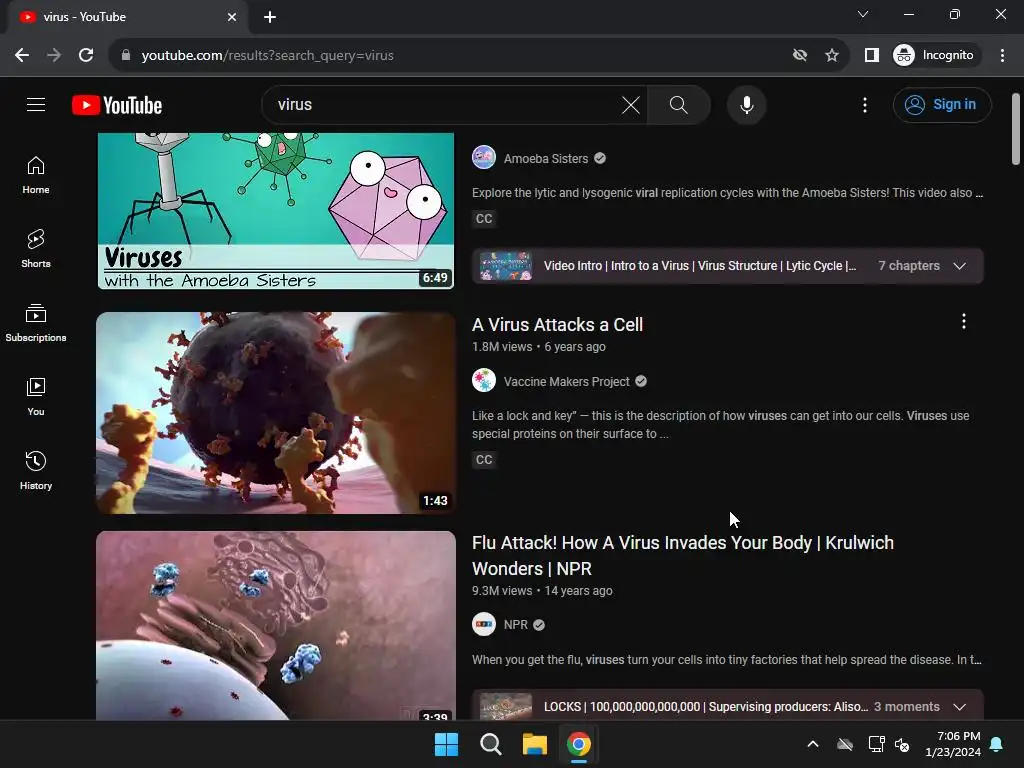This screenshot has height=768, width=1024.
Task: Open File Explorer from the taskbar
Action: pos(535,744)
